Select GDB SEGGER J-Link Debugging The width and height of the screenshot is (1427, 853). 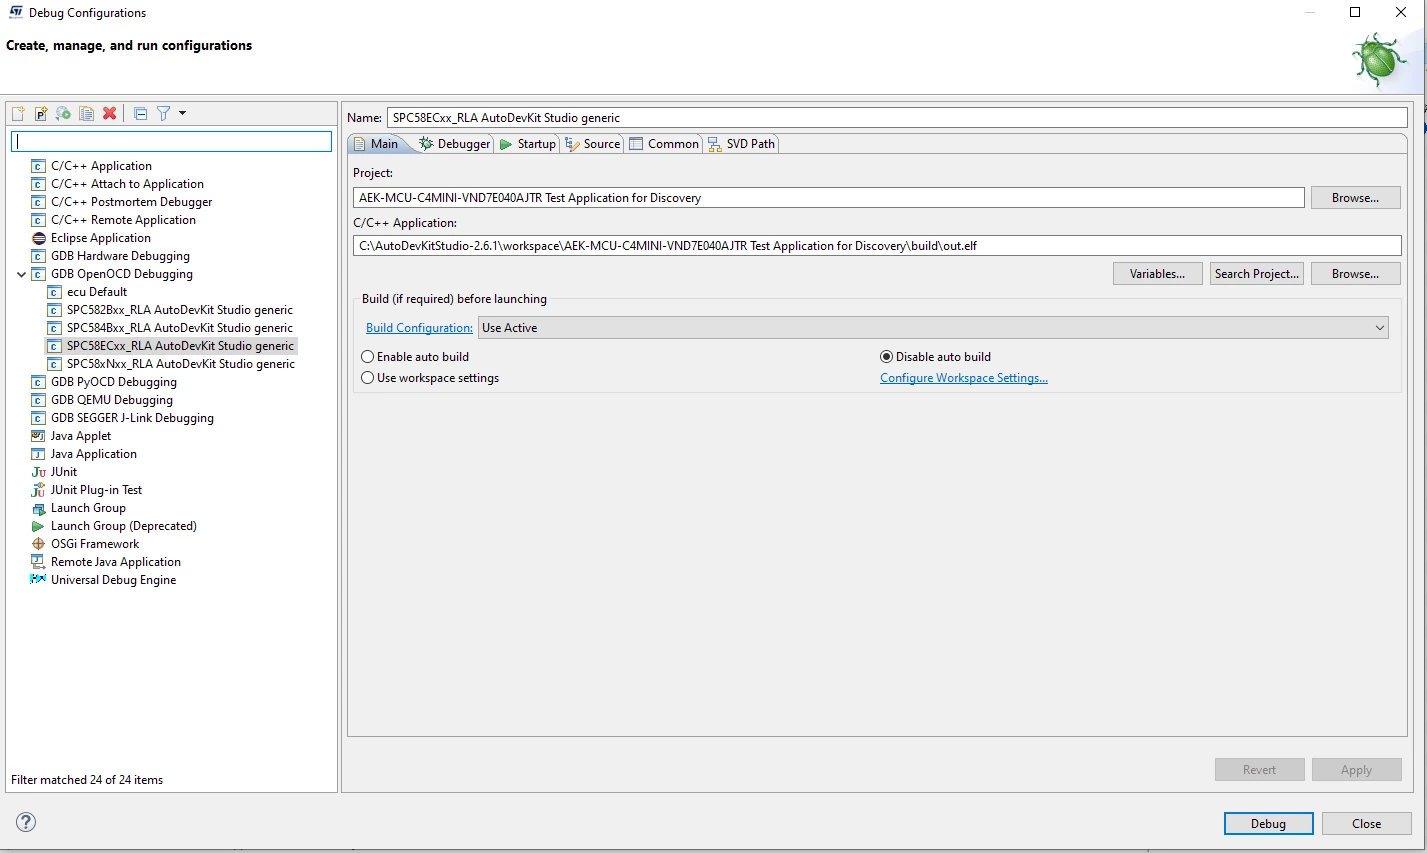point(132,418)
